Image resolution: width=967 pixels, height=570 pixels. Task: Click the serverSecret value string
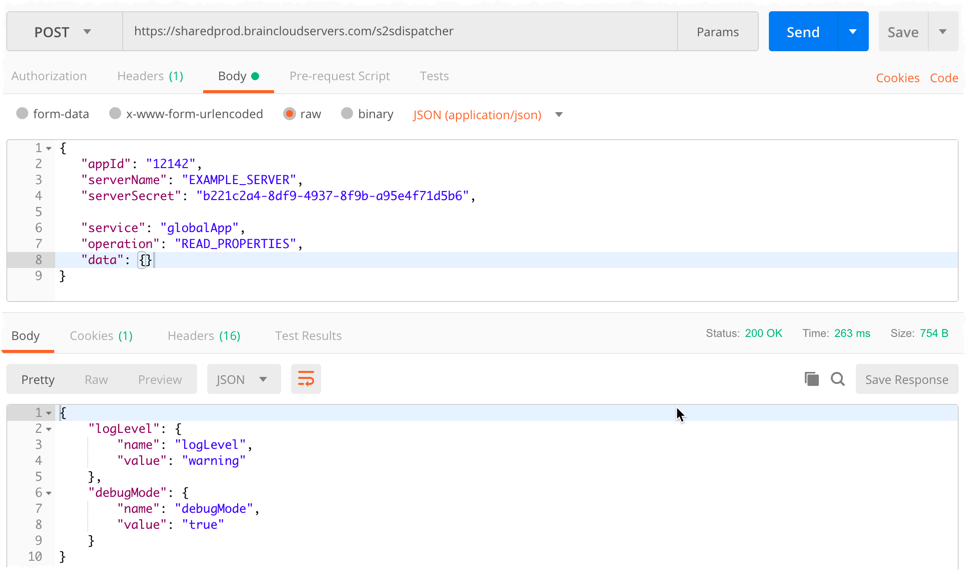coord(333,196)
